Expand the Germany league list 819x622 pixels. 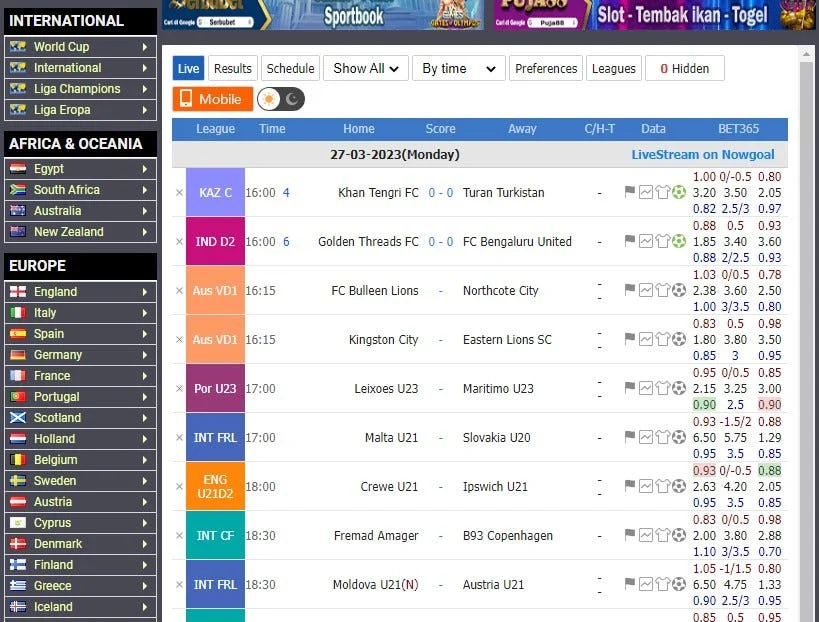80,355
